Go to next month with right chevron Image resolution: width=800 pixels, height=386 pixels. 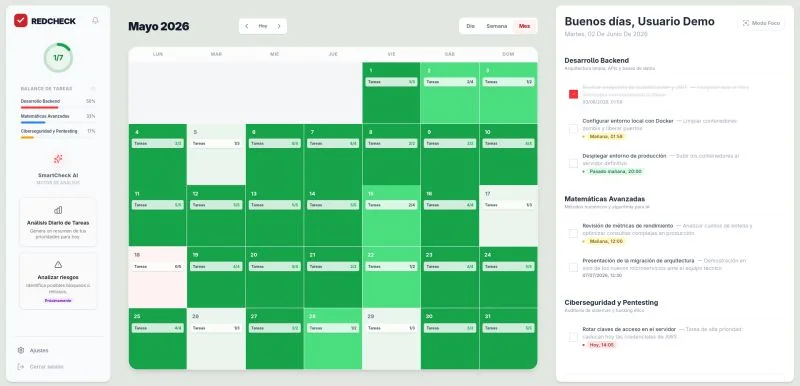(279, 26)
